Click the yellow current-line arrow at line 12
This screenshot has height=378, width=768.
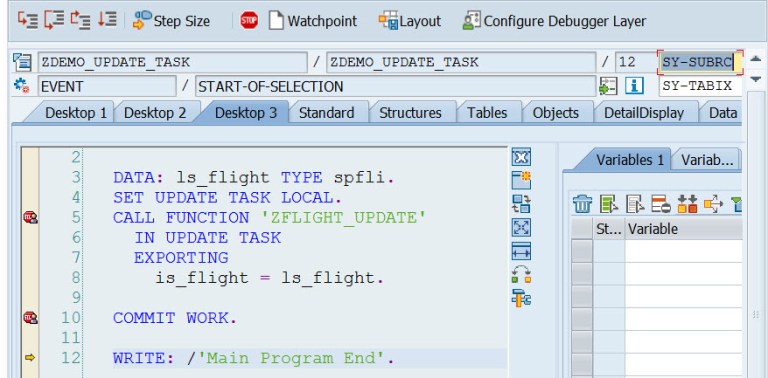point(30,358)
